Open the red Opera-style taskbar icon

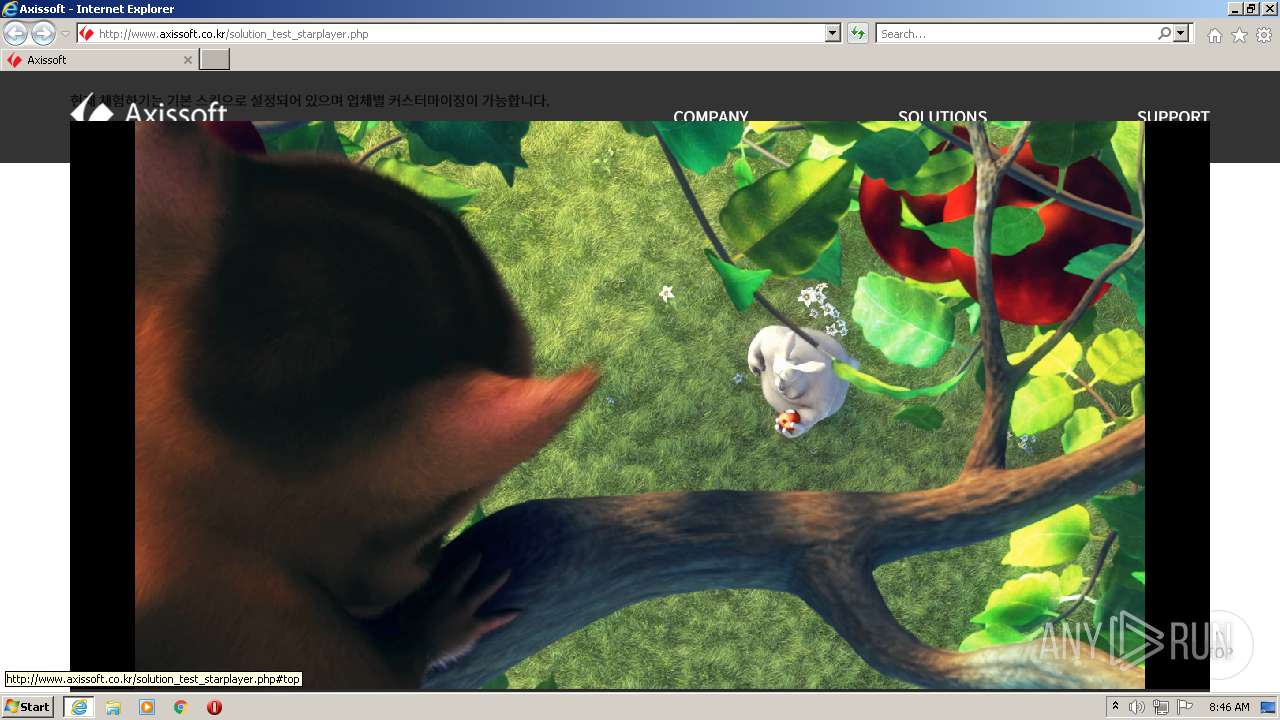pyautogui.click(x=214, y=707)
